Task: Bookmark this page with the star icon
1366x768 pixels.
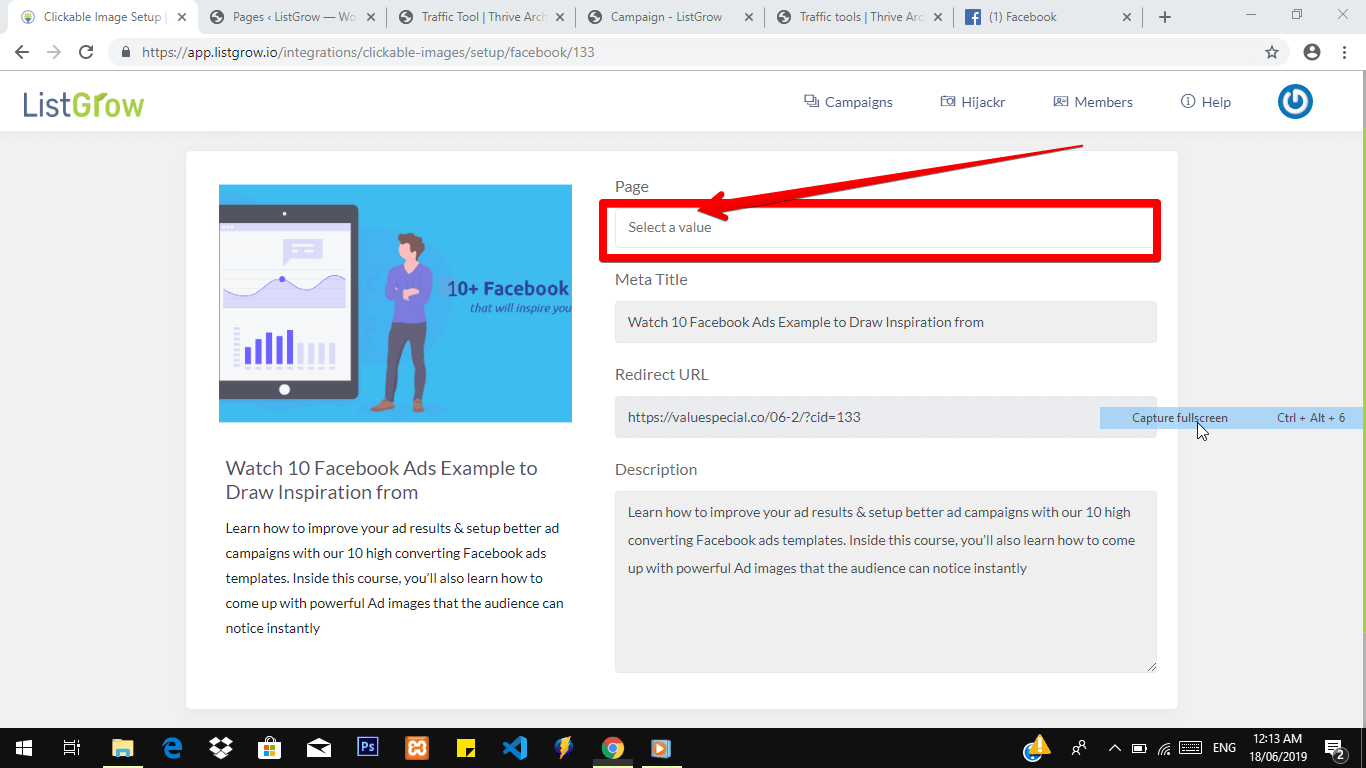Action: tap(1272, 52)
